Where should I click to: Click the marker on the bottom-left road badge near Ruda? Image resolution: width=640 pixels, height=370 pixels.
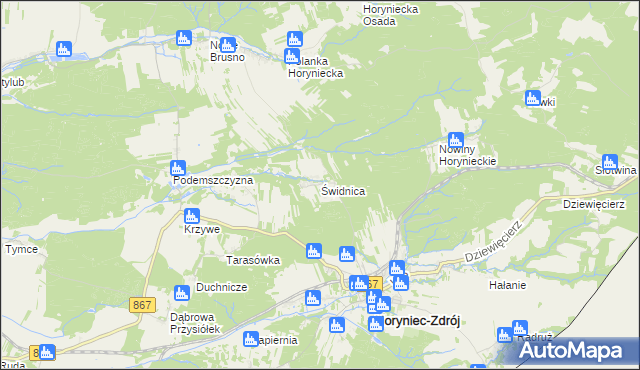point(47,352)
